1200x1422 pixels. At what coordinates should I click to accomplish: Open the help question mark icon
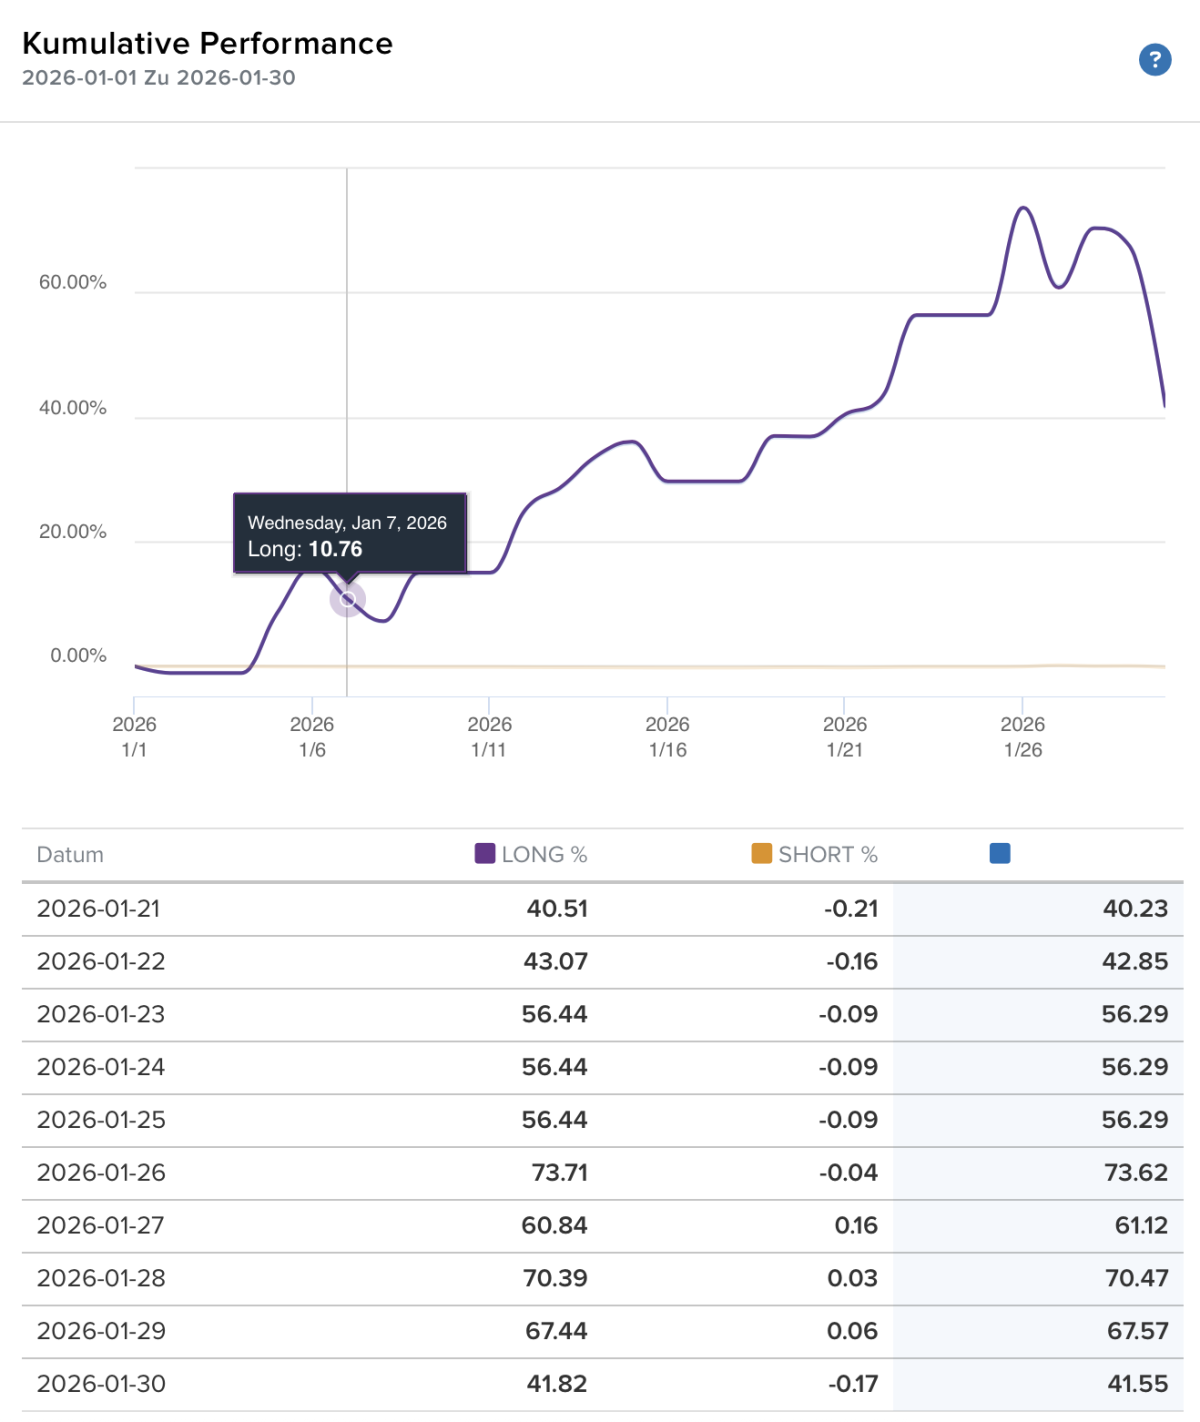(x=1155, y=60)
